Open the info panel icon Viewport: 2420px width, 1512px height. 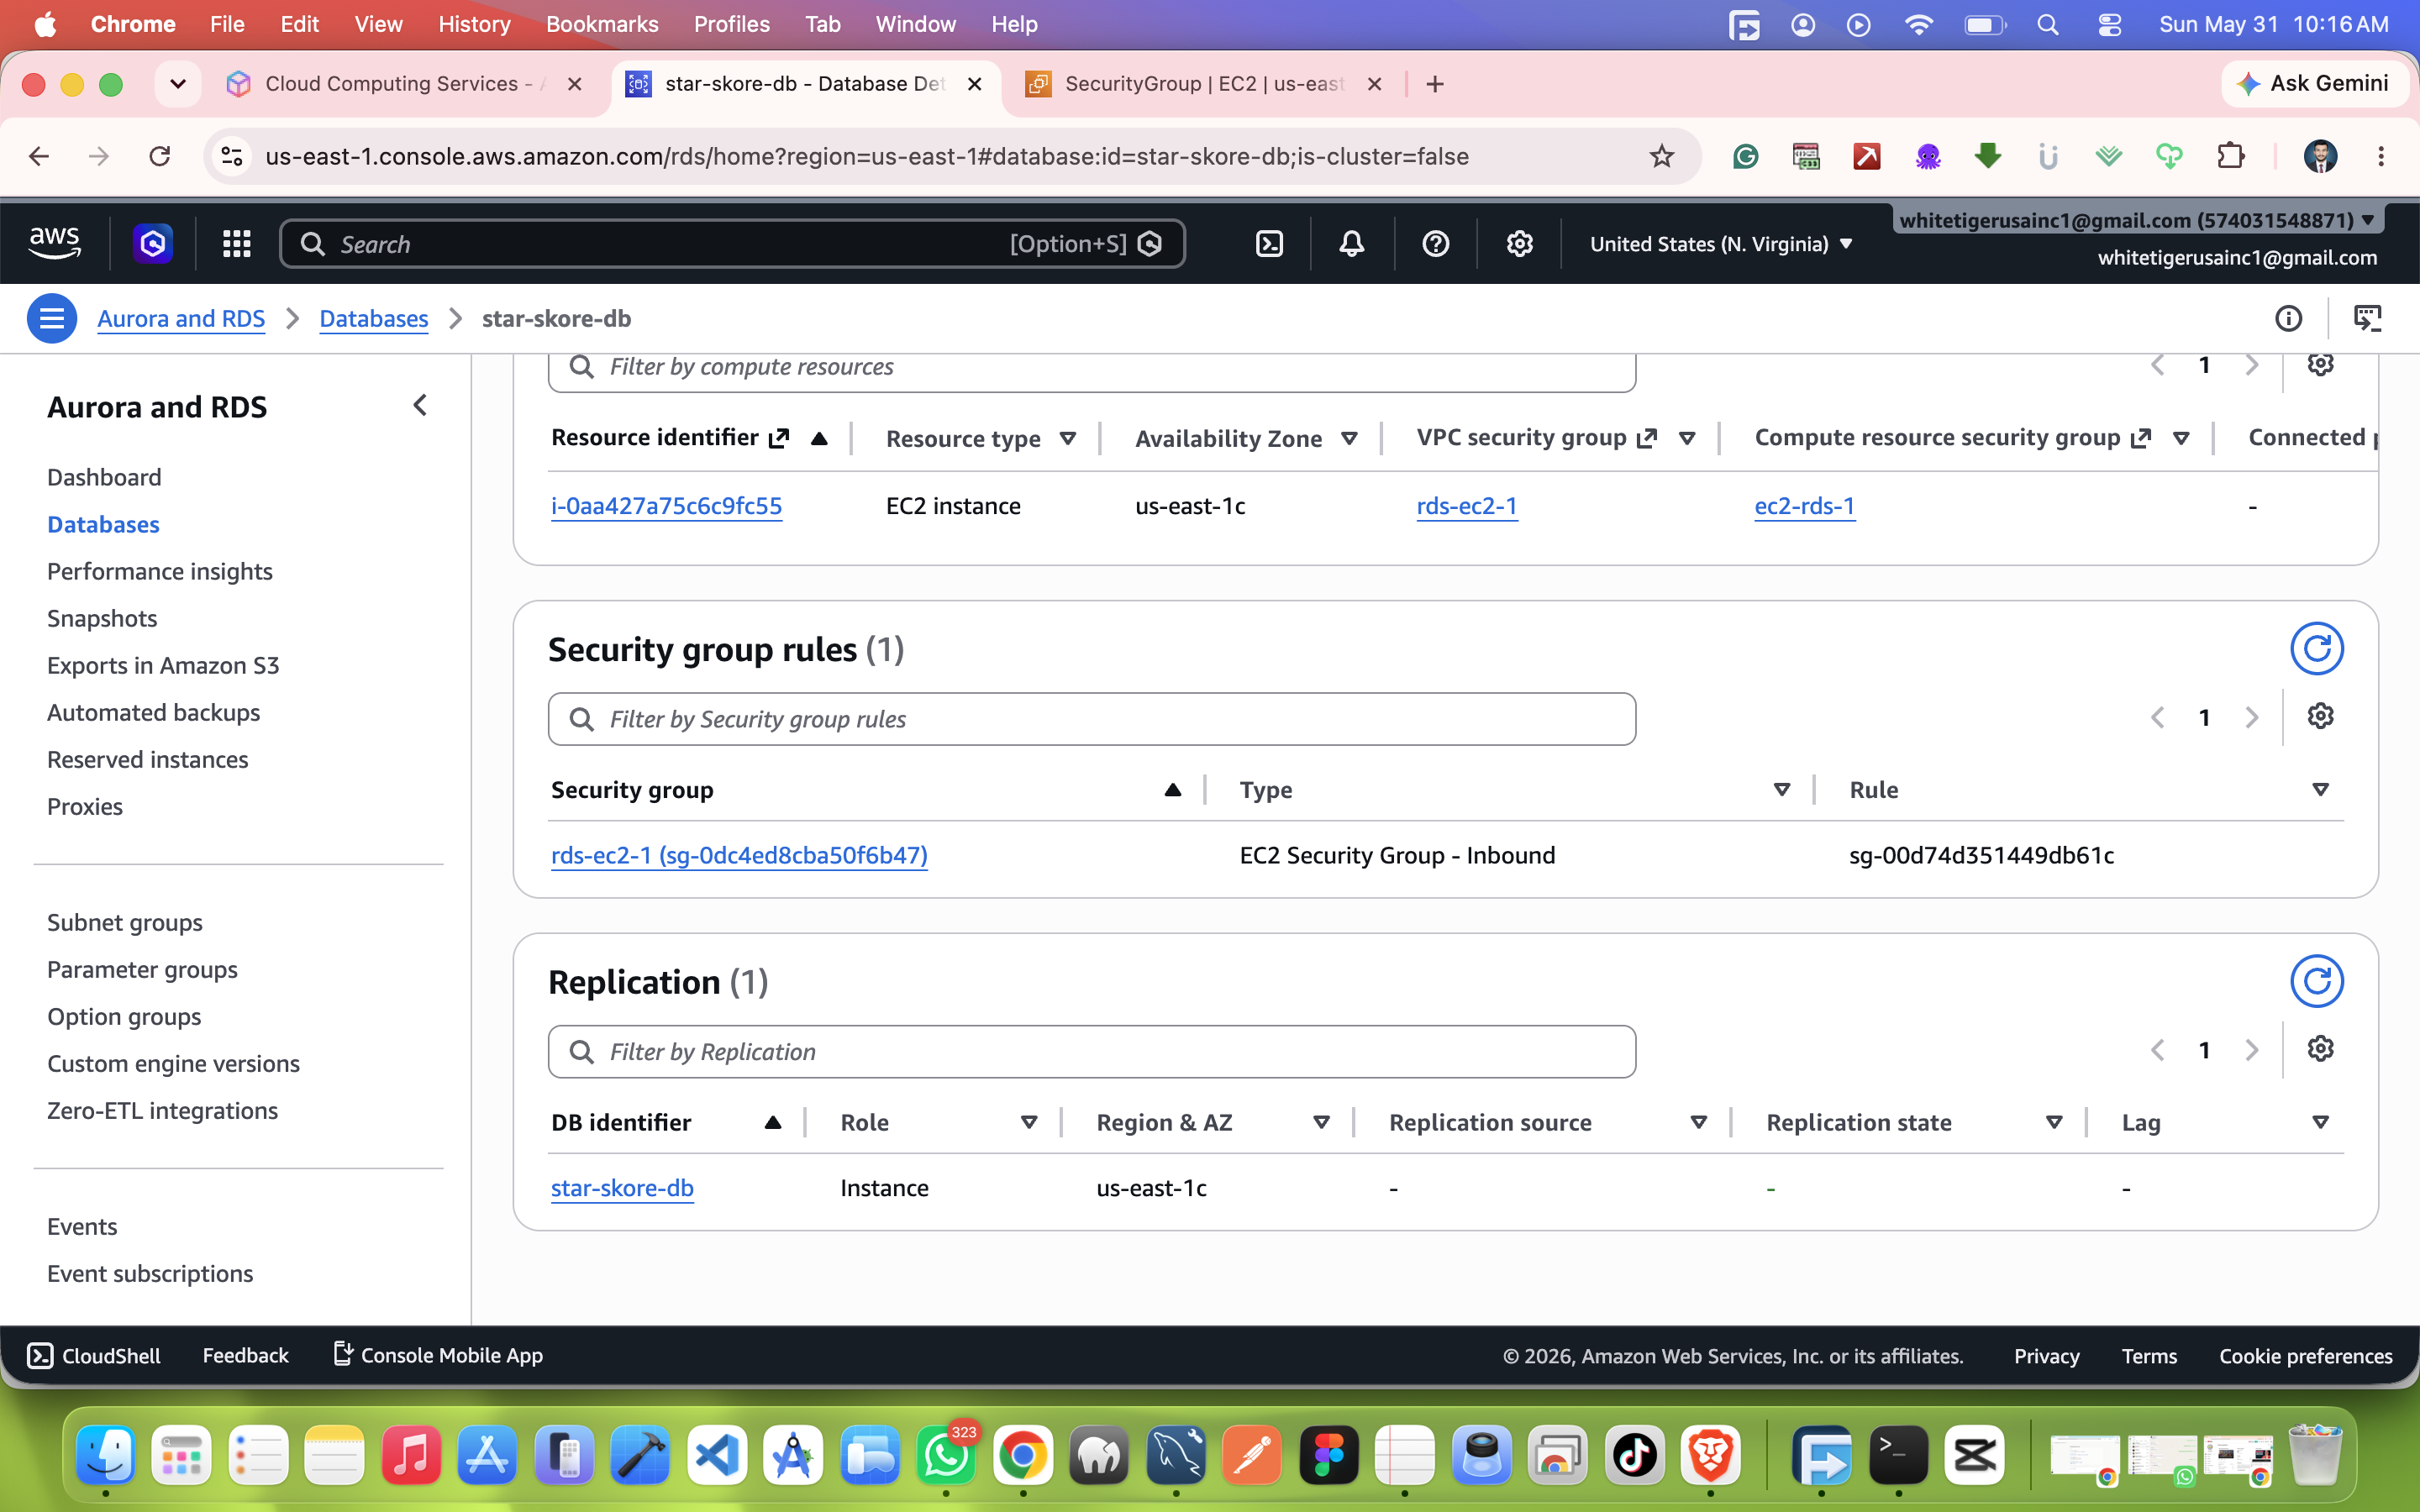click(x=2288, y=318)
